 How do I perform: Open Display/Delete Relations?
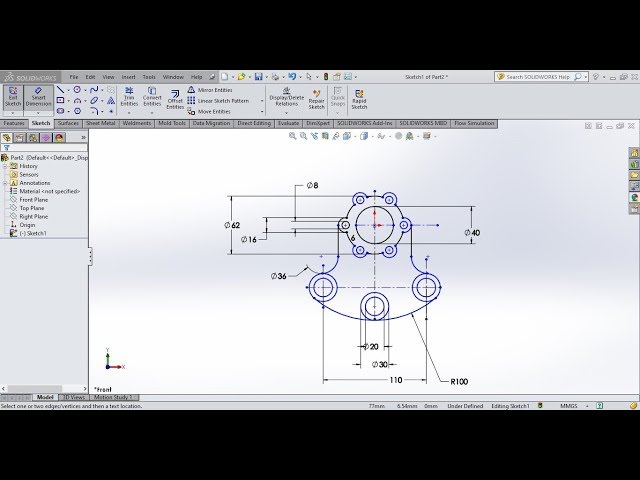pos(287,97)
